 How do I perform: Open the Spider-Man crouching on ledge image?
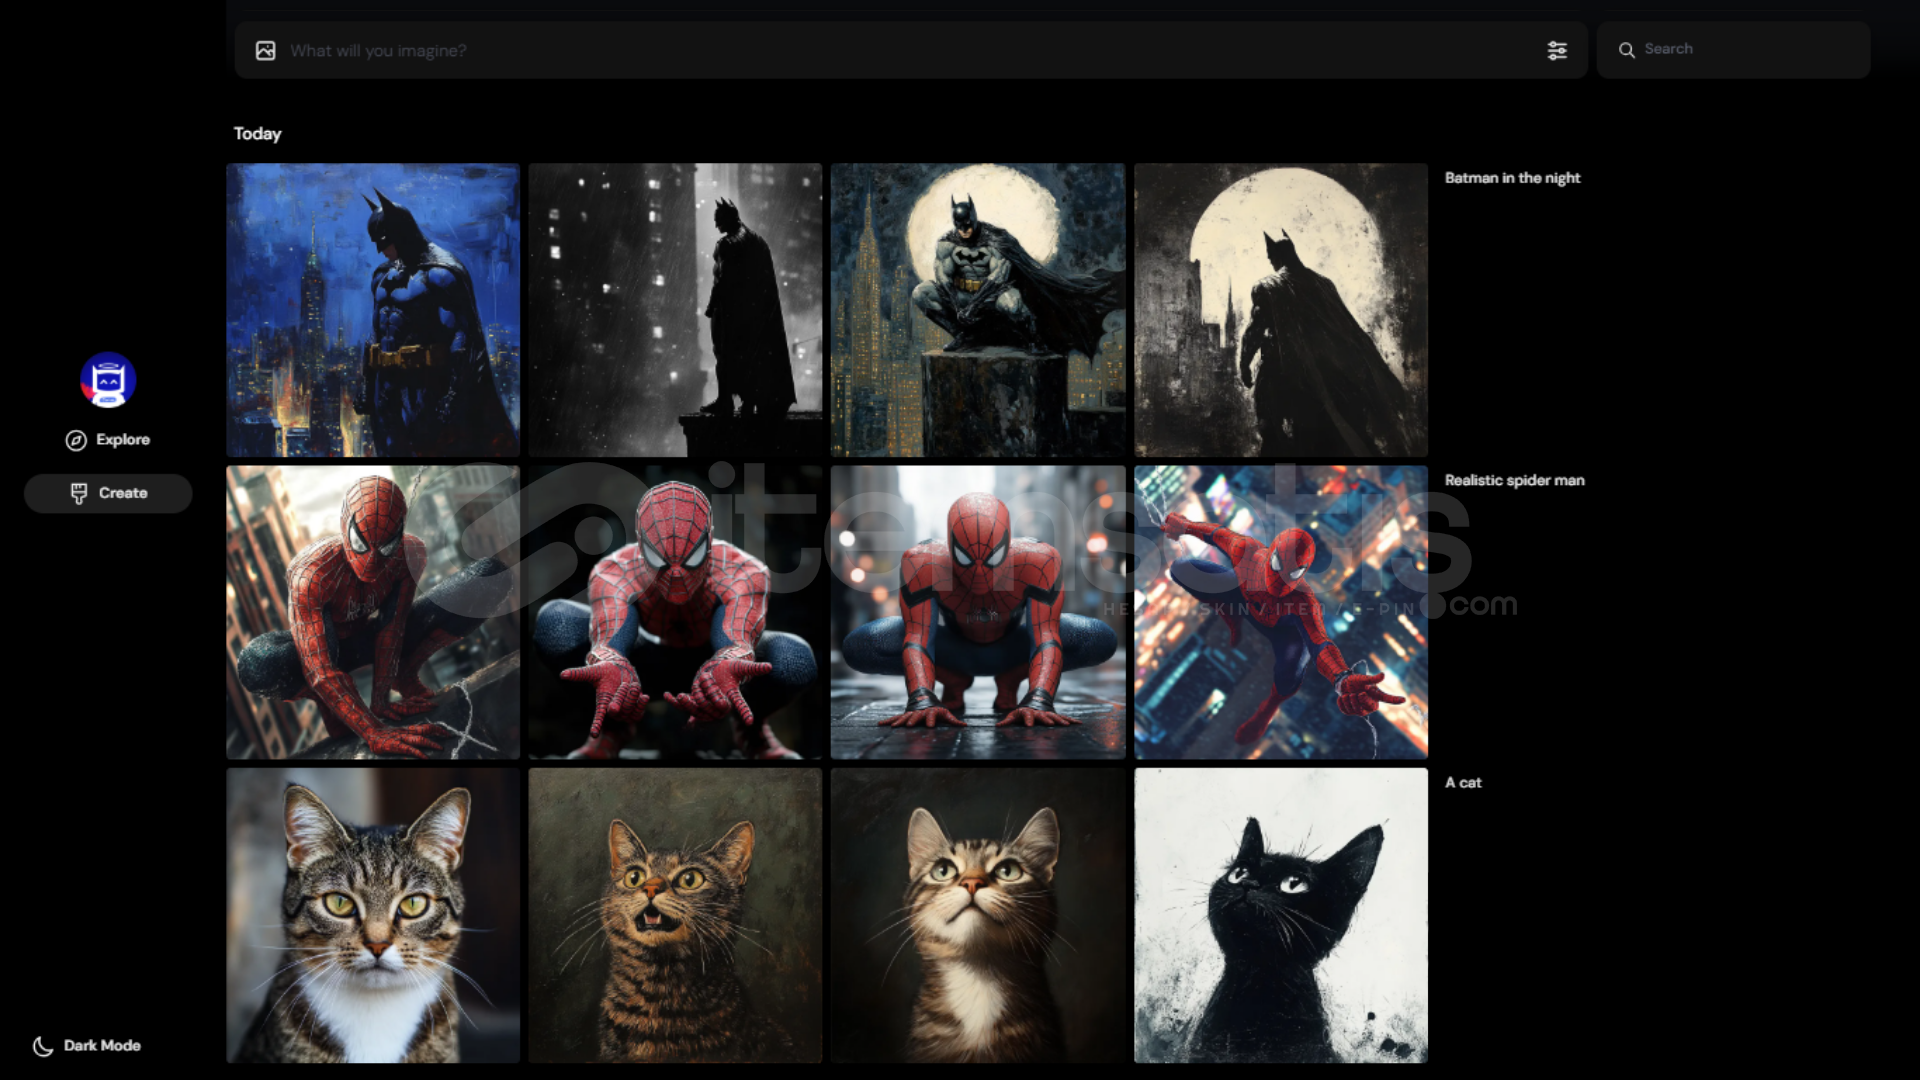[x=373, y=612]
